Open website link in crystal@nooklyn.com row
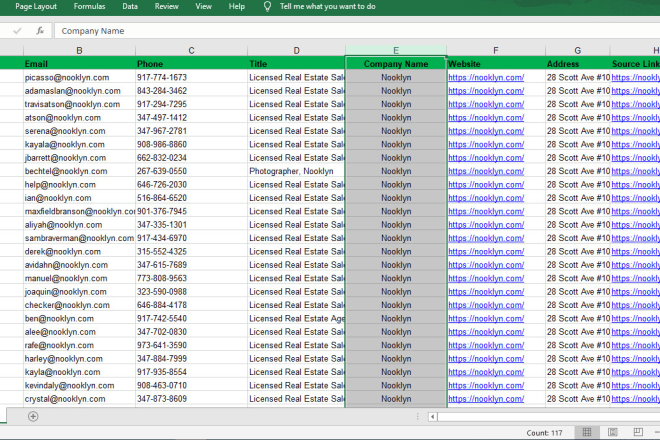 [486, 399]
